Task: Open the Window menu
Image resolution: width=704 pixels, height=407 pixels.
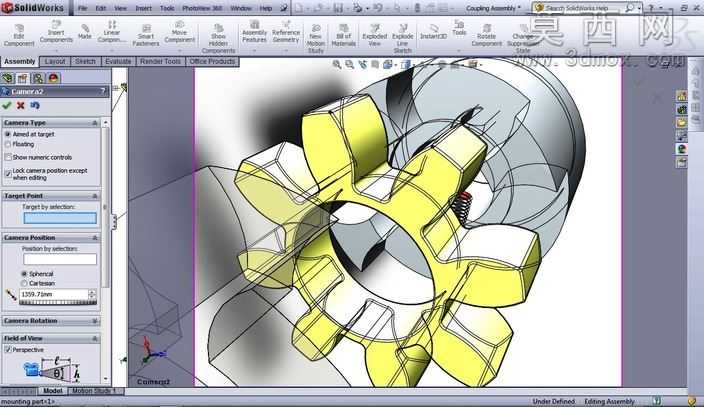Action: [x=241, y=8]
